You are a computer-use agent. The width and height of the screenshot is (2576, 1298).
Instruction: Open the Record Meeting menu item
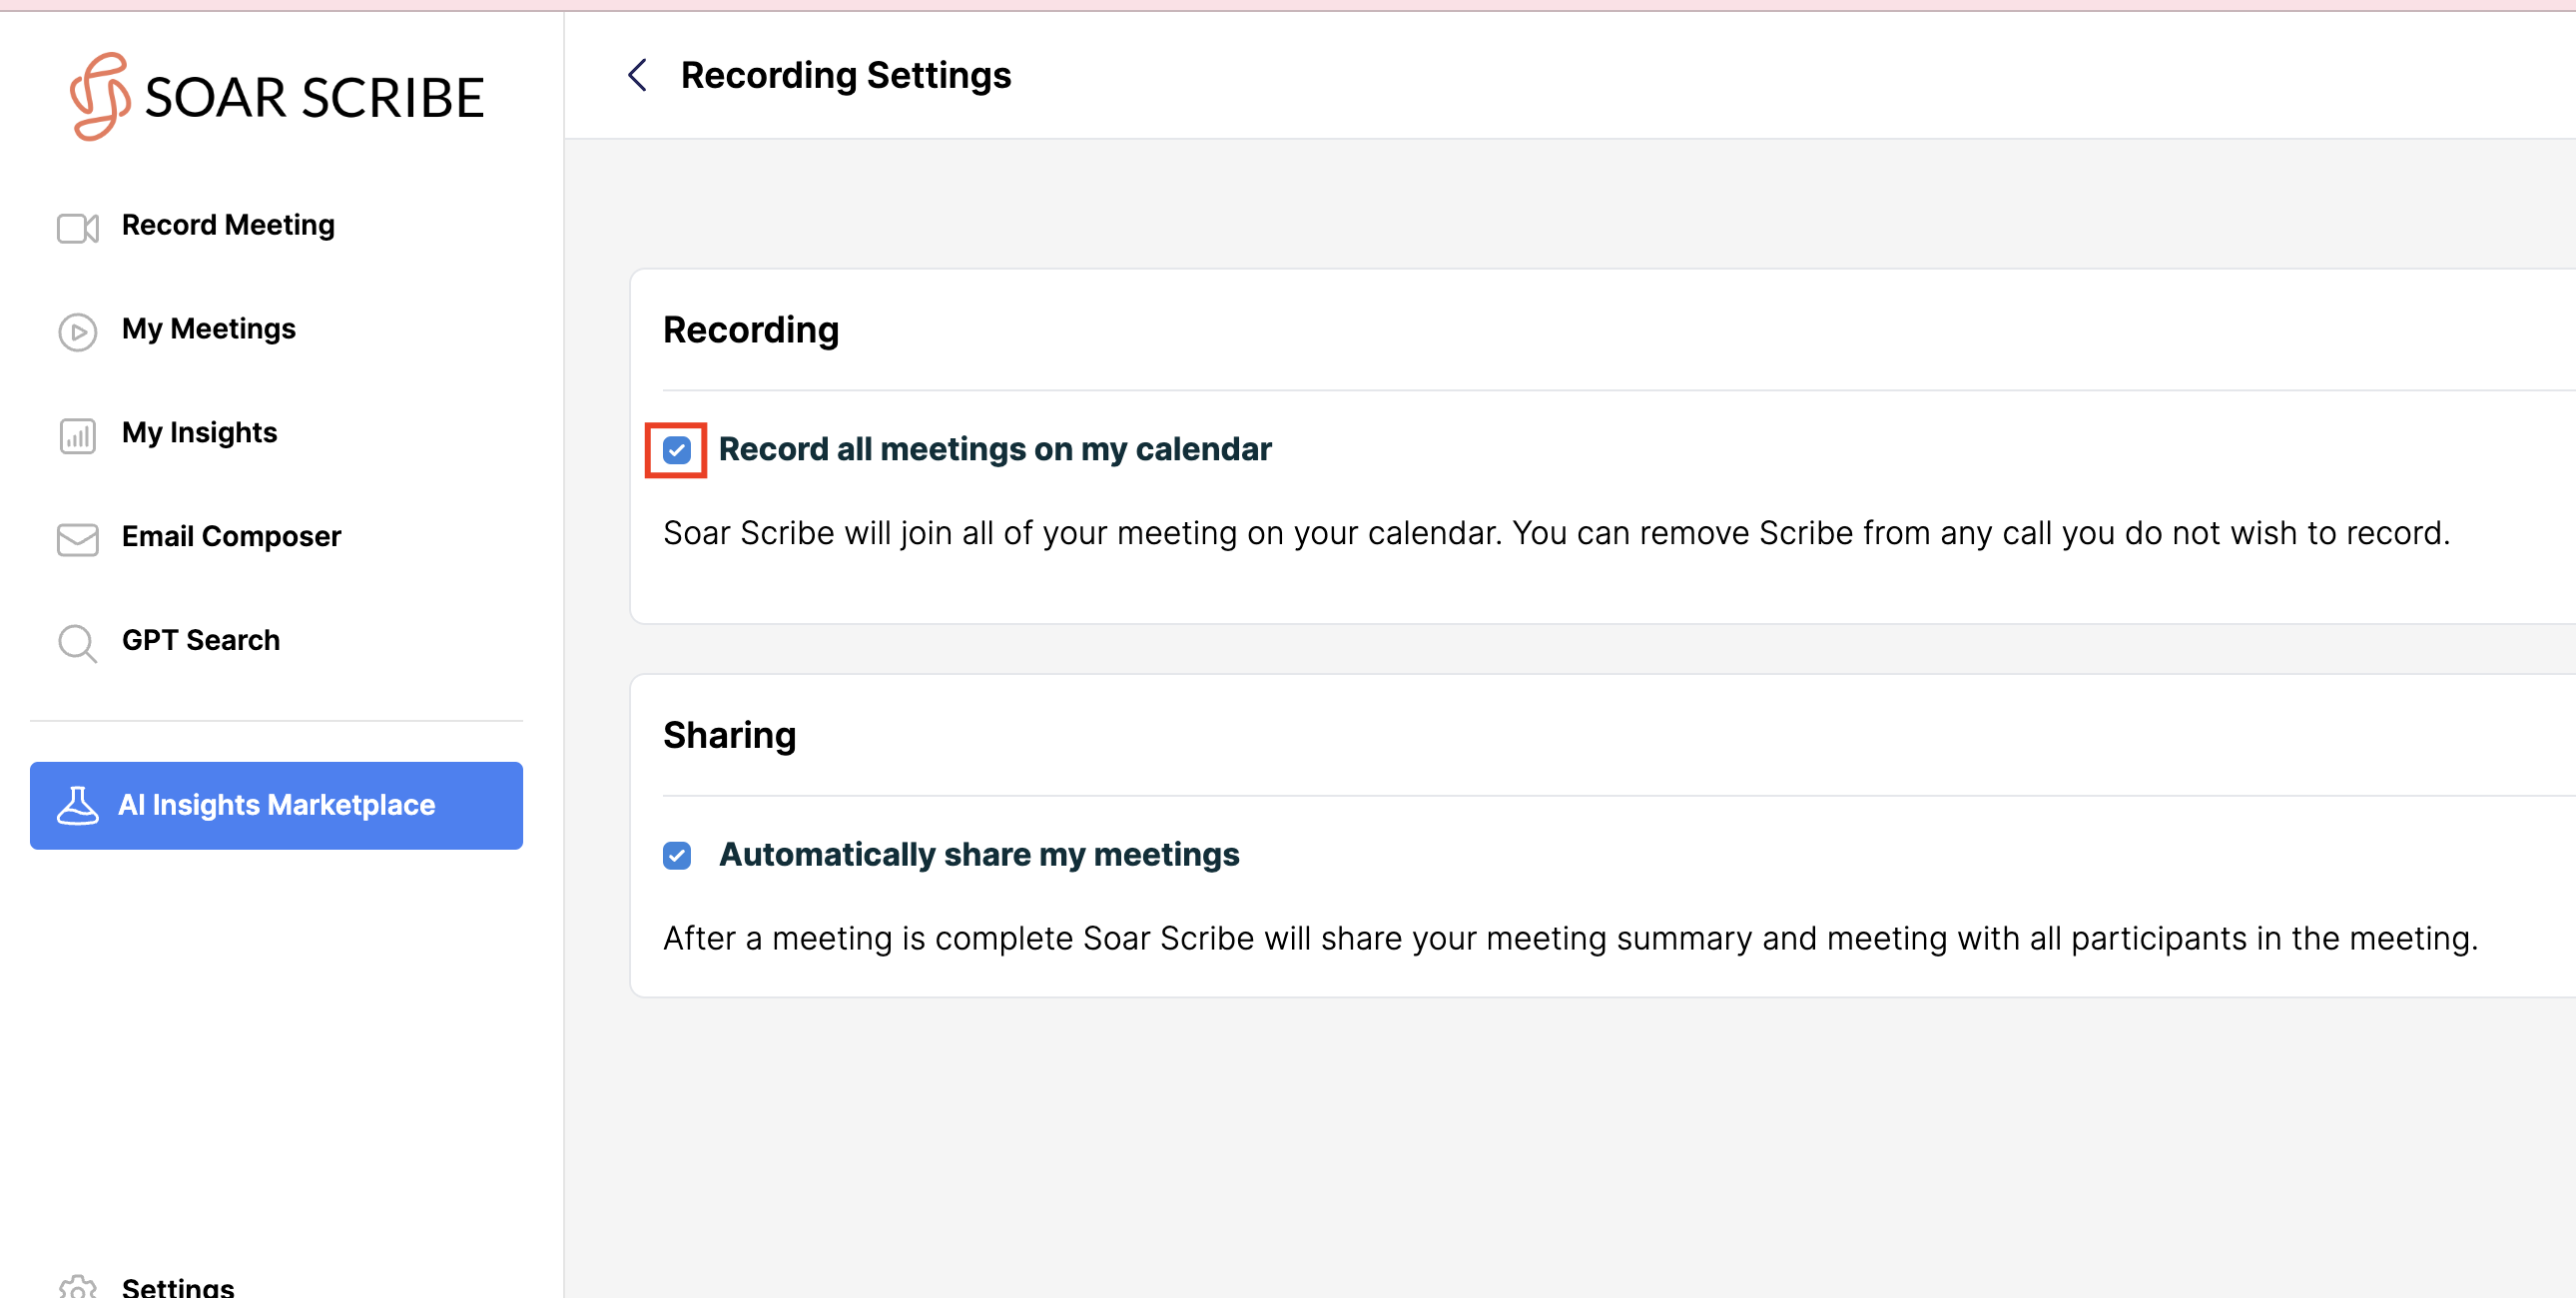tap(228, 225)
